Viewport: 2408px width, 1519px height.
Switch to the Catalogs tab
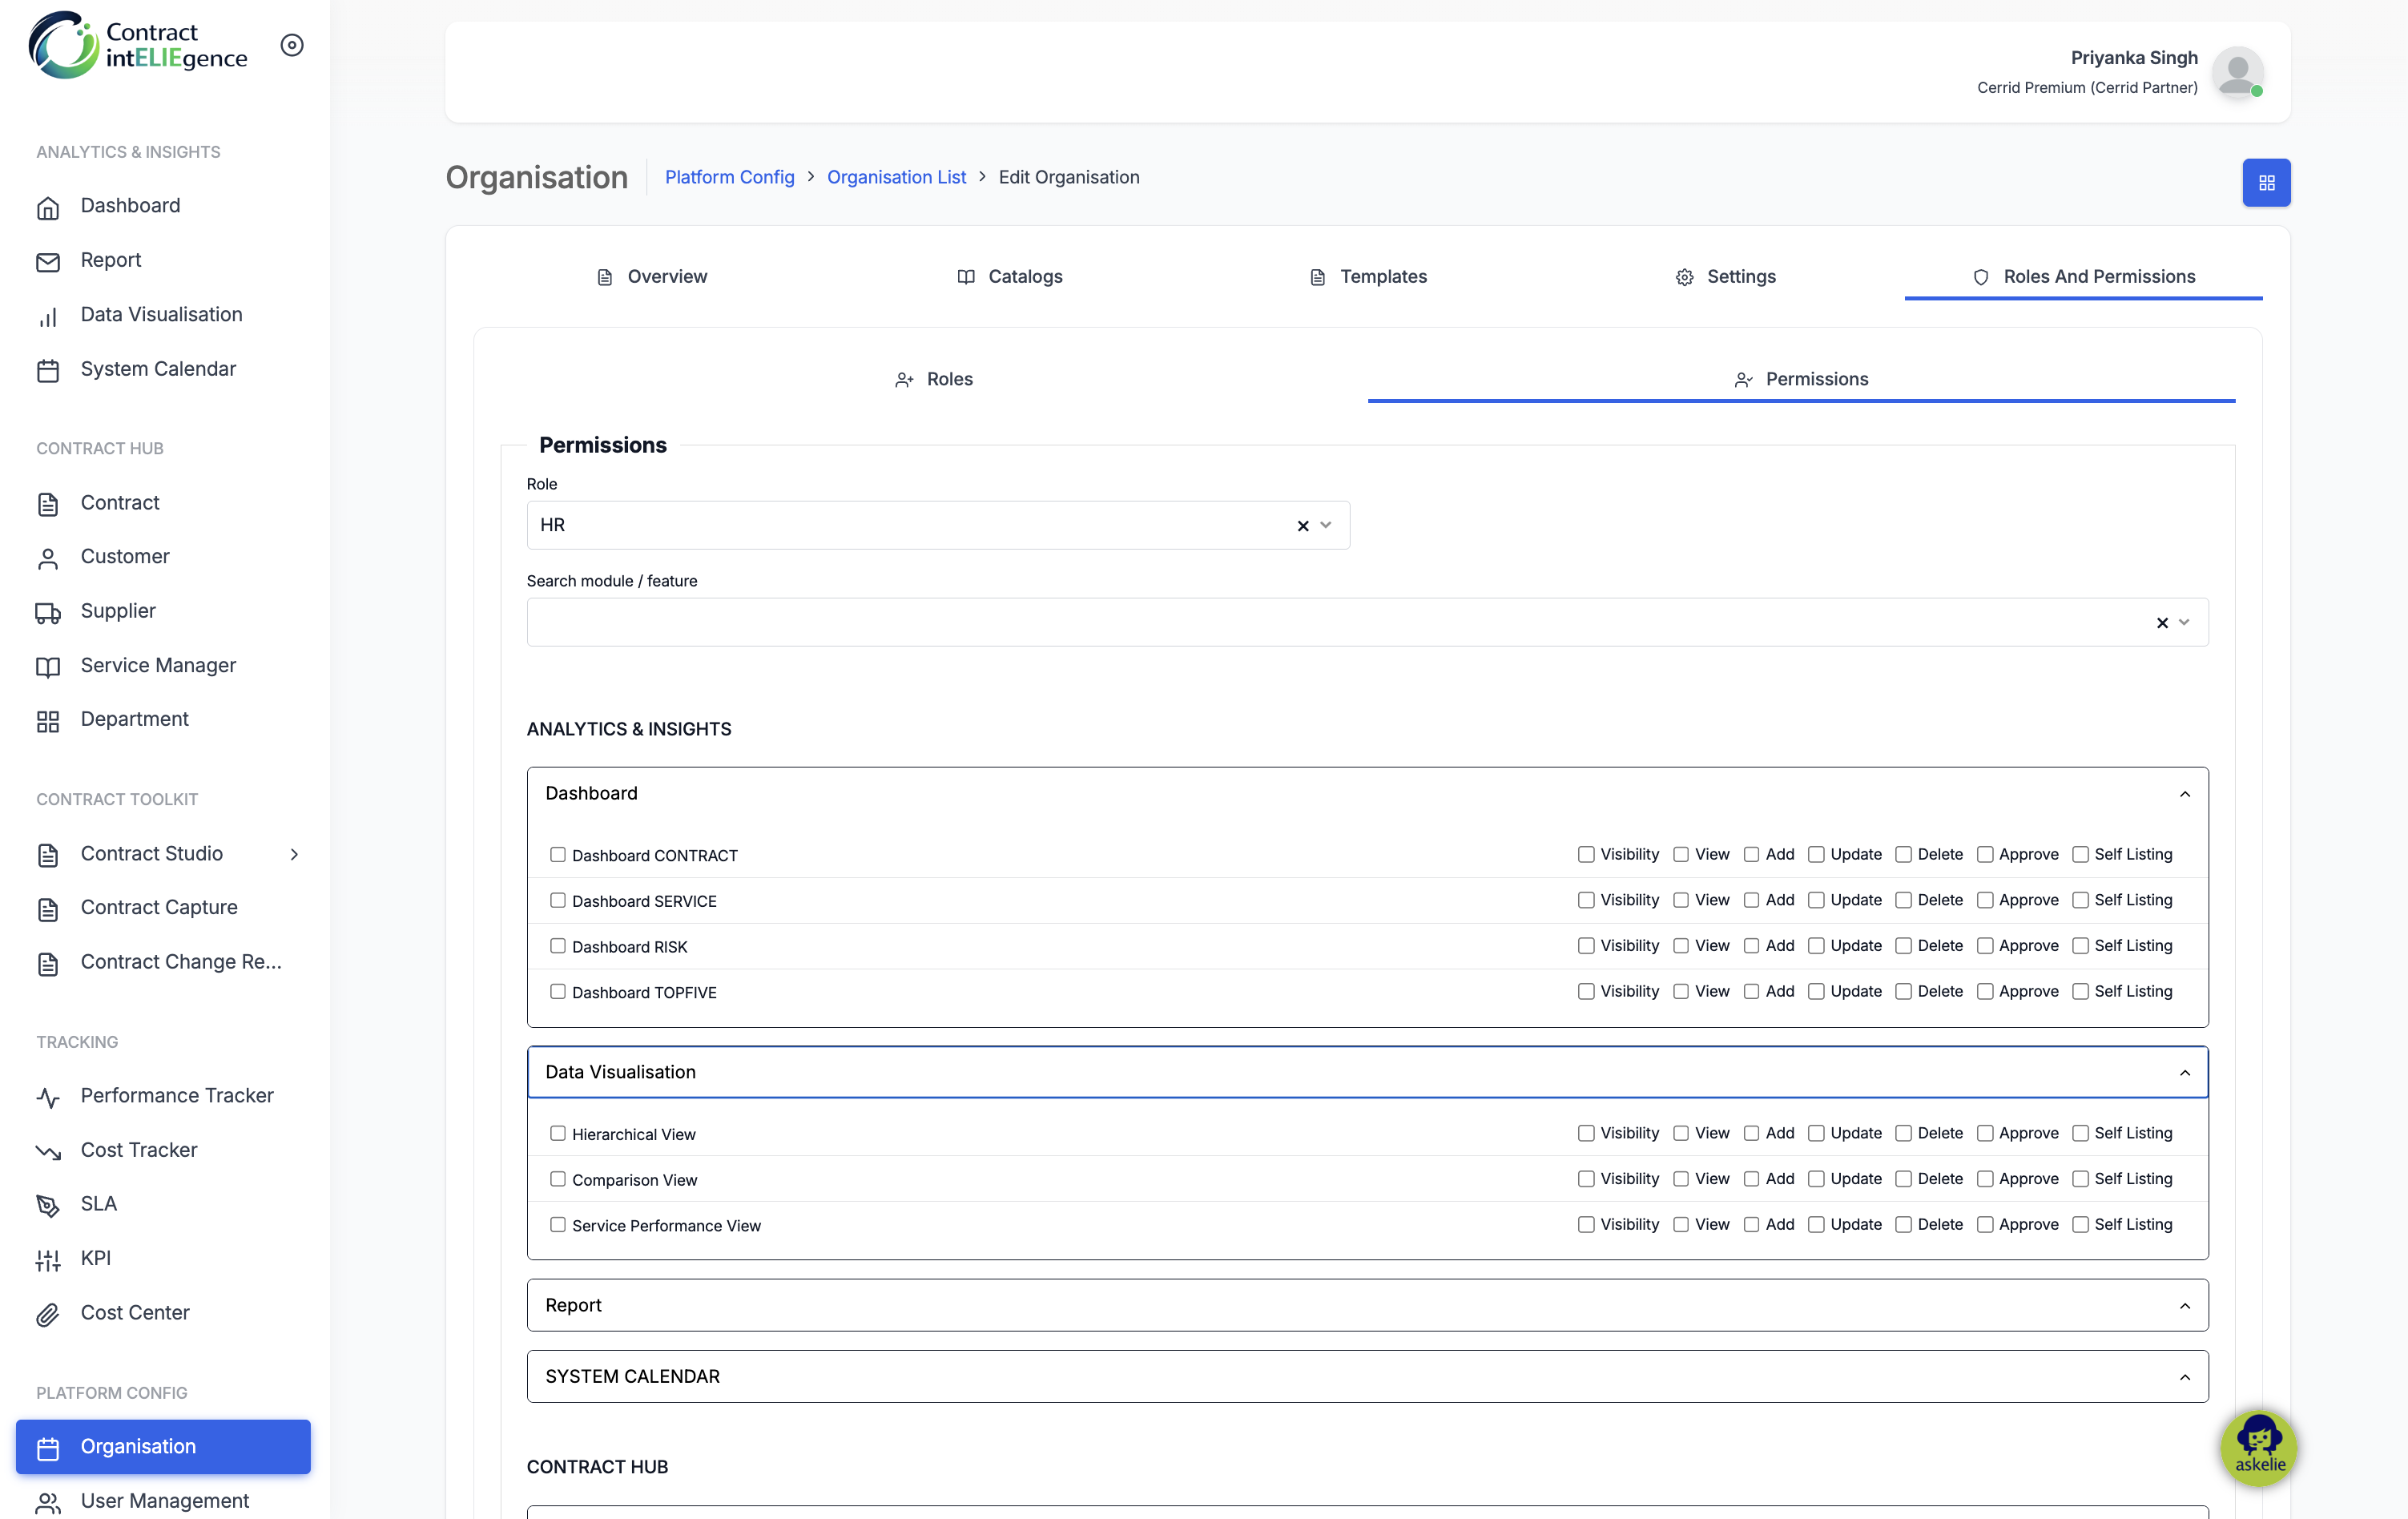[1010, 277]
